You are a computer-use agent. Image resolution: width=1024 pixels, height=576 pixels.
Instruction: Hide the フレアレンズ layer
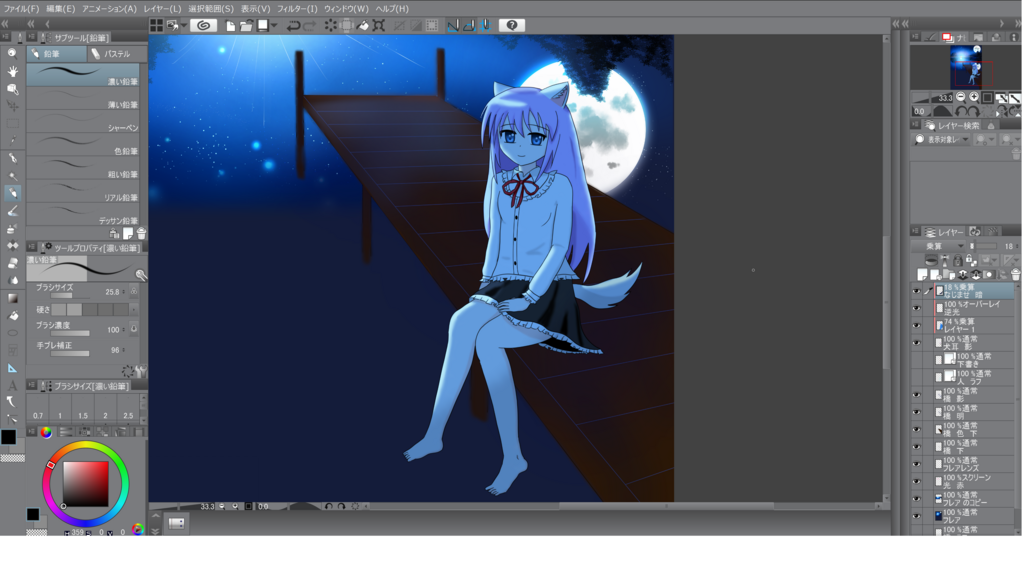916,464
